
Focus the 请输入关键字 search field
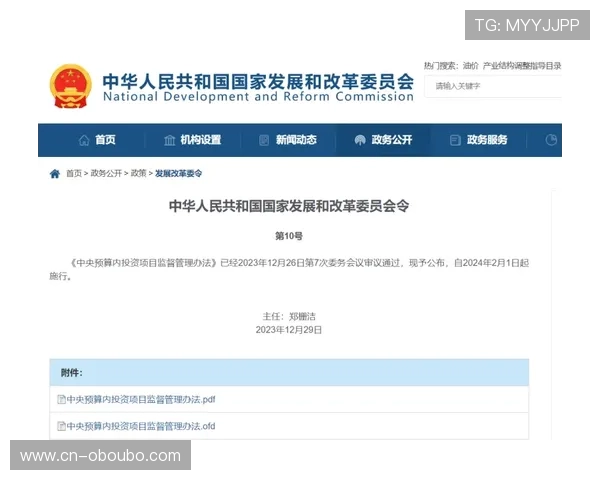tap(493, 86)
